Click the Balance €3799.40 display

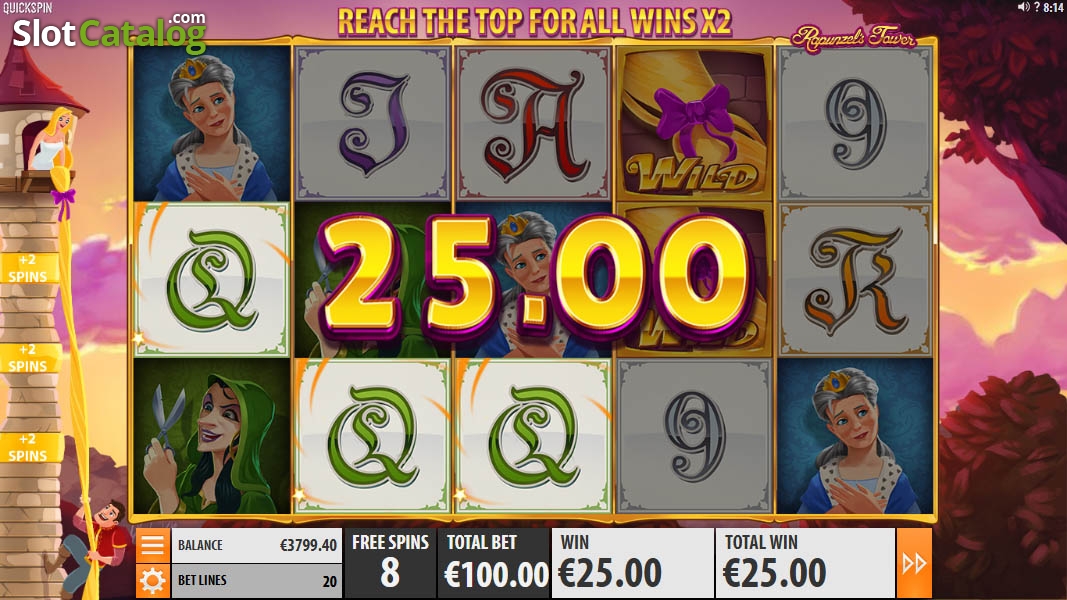tap(257, 546)
